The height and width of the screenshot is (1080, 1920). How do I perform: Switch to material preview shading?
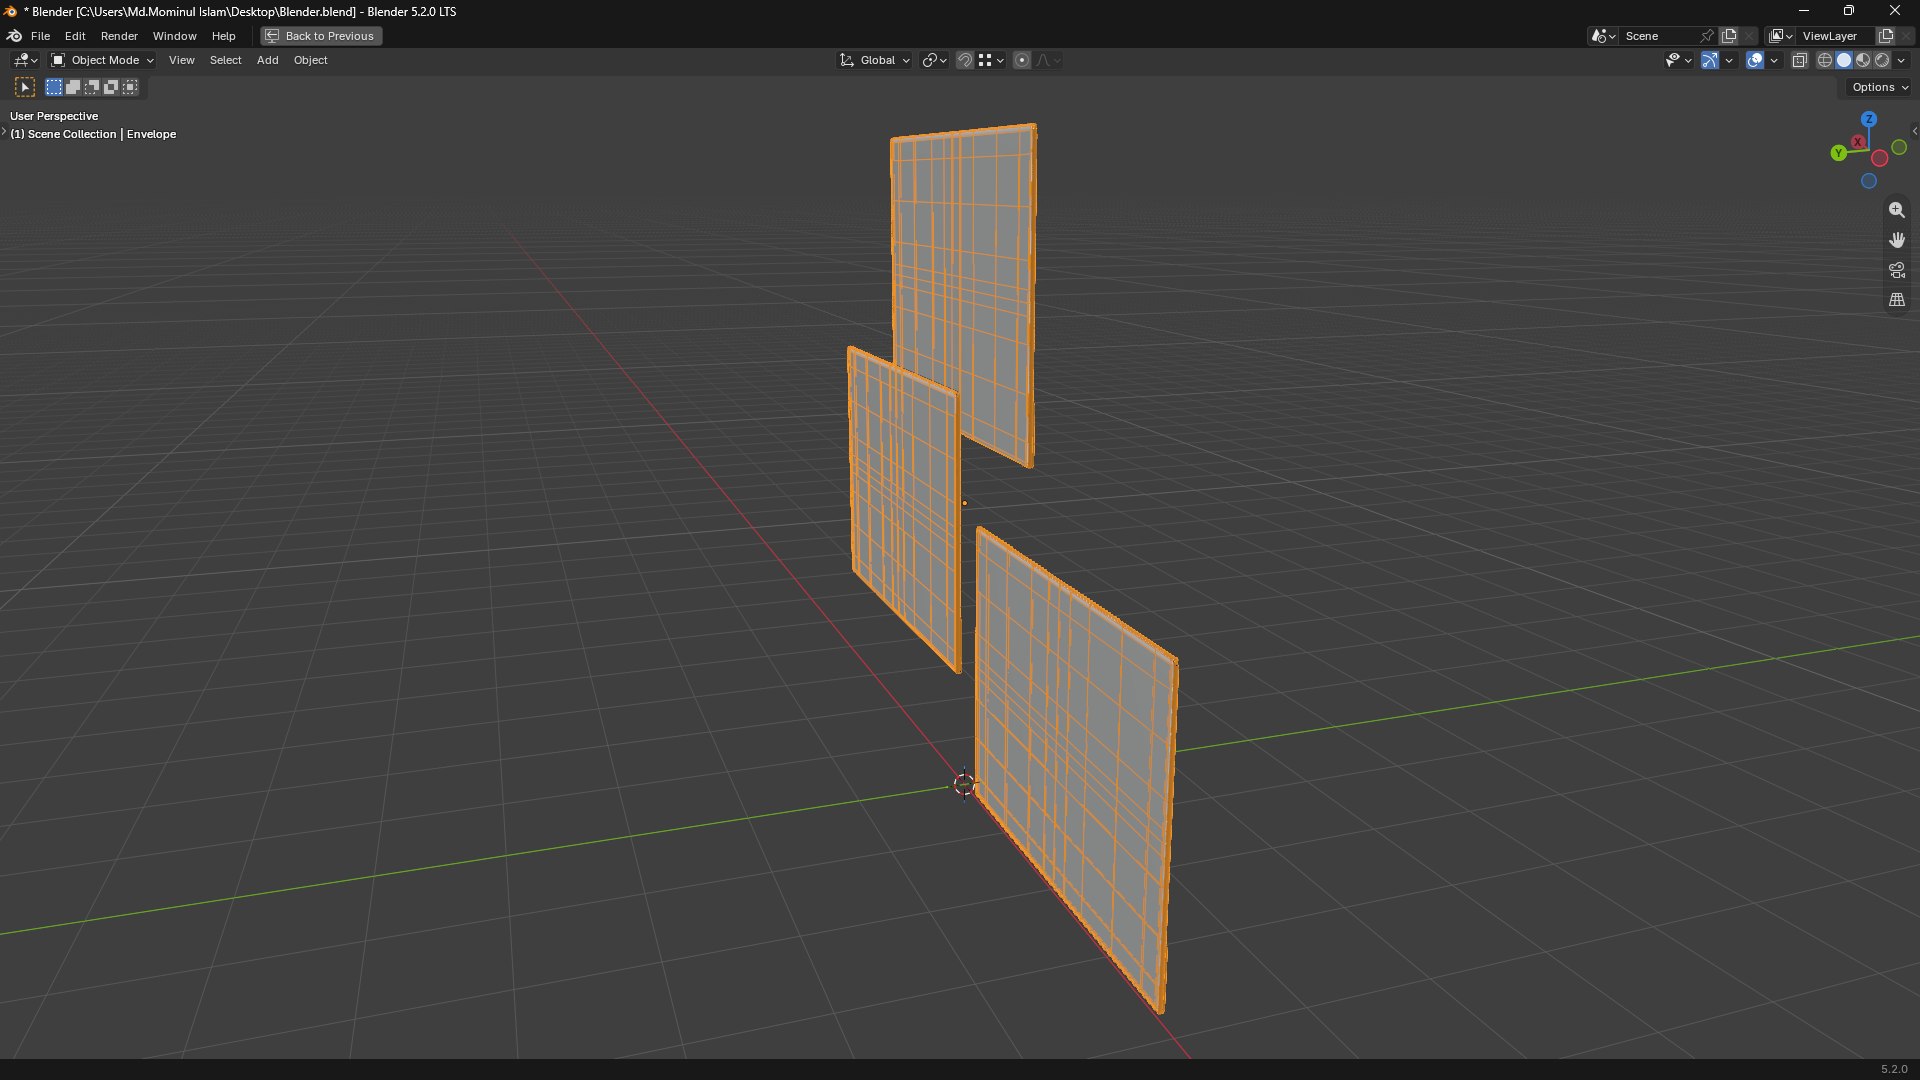pos(1863,60)
